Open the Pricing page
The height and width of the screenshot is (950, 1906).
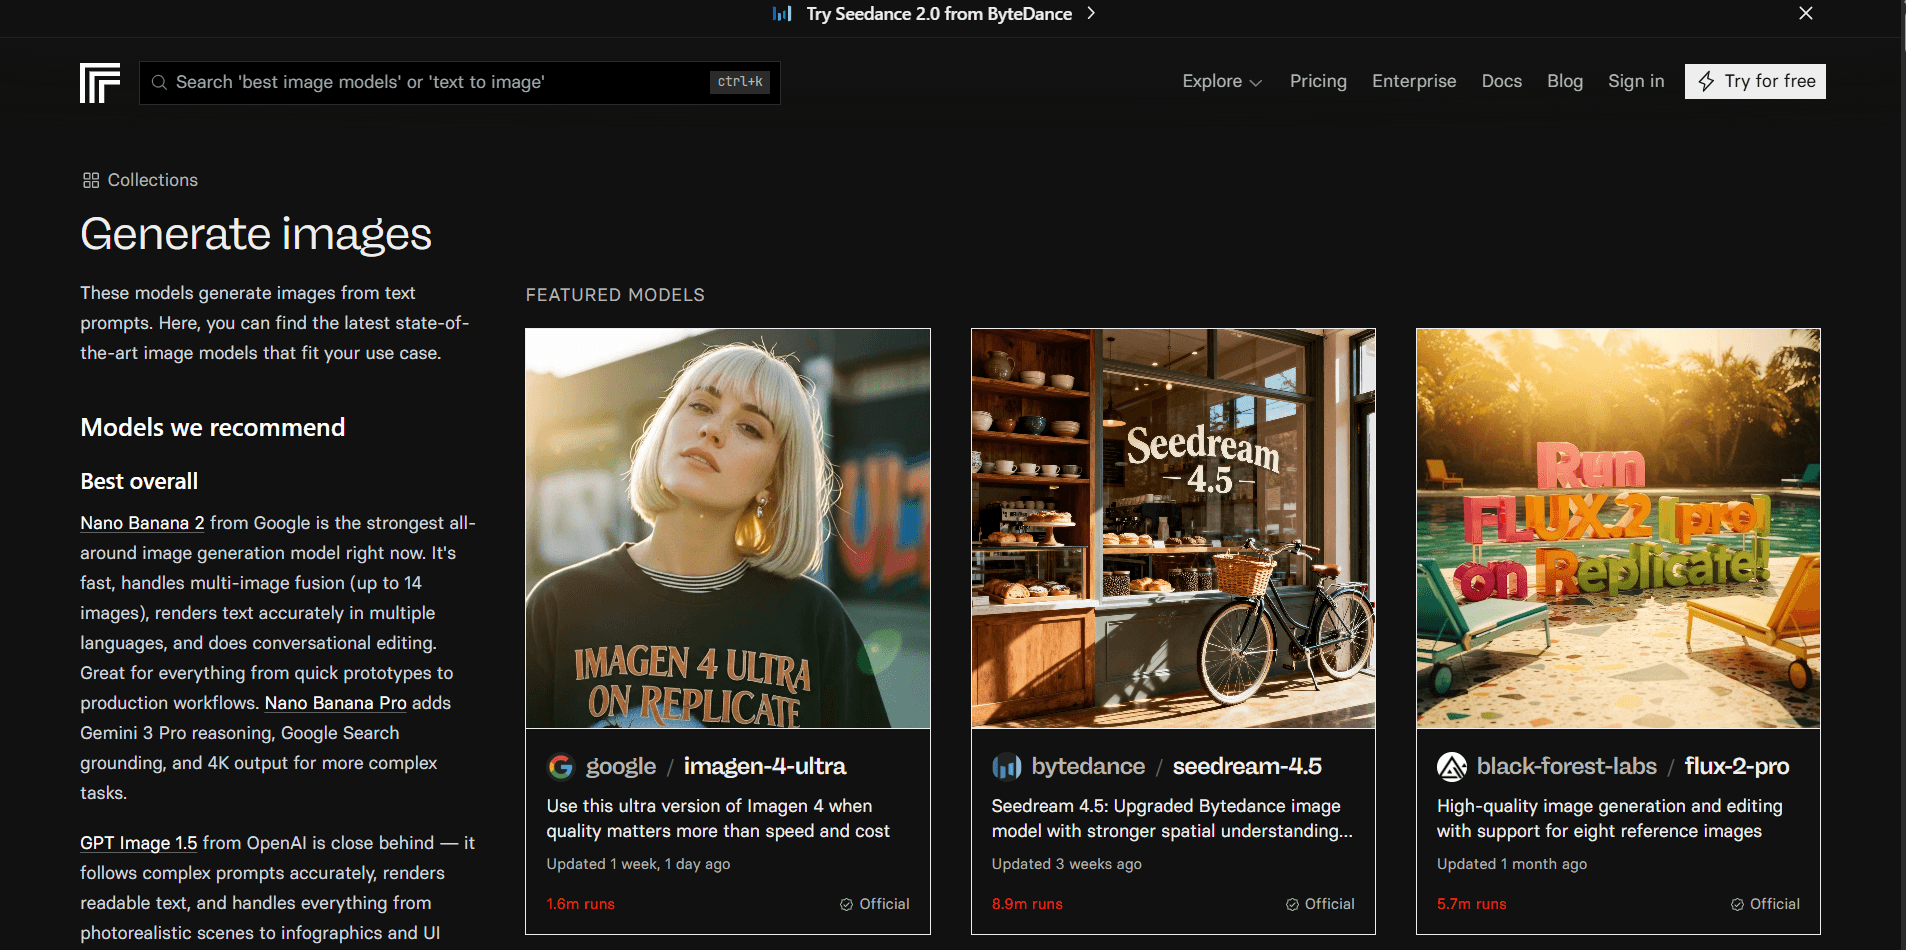(1318, 81)
